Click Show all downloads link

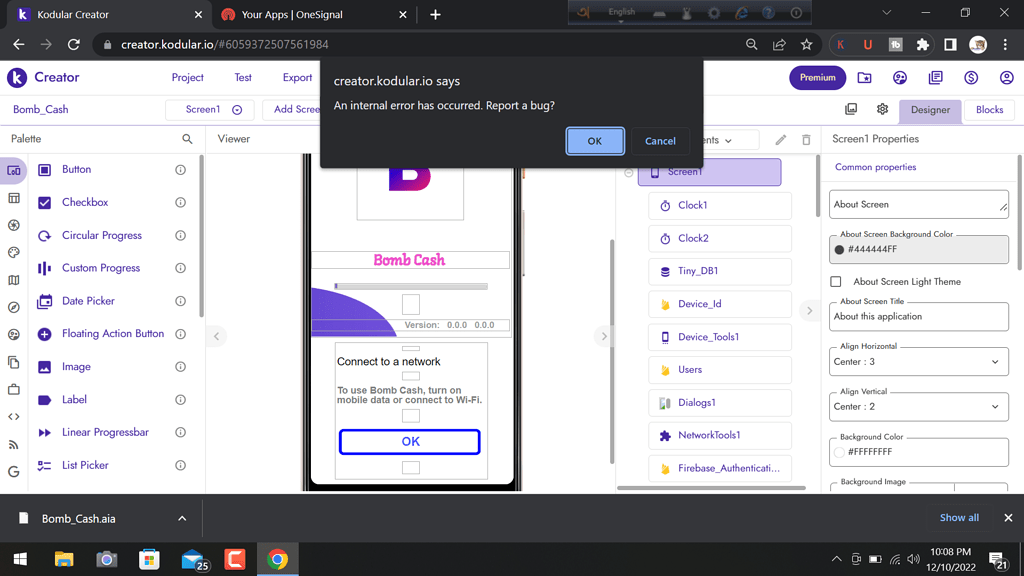(959, 518)
